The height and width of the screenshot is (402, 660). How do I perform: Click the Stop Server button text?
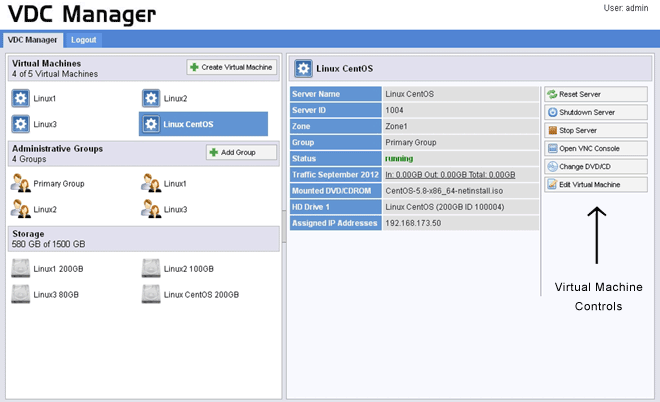578,130
